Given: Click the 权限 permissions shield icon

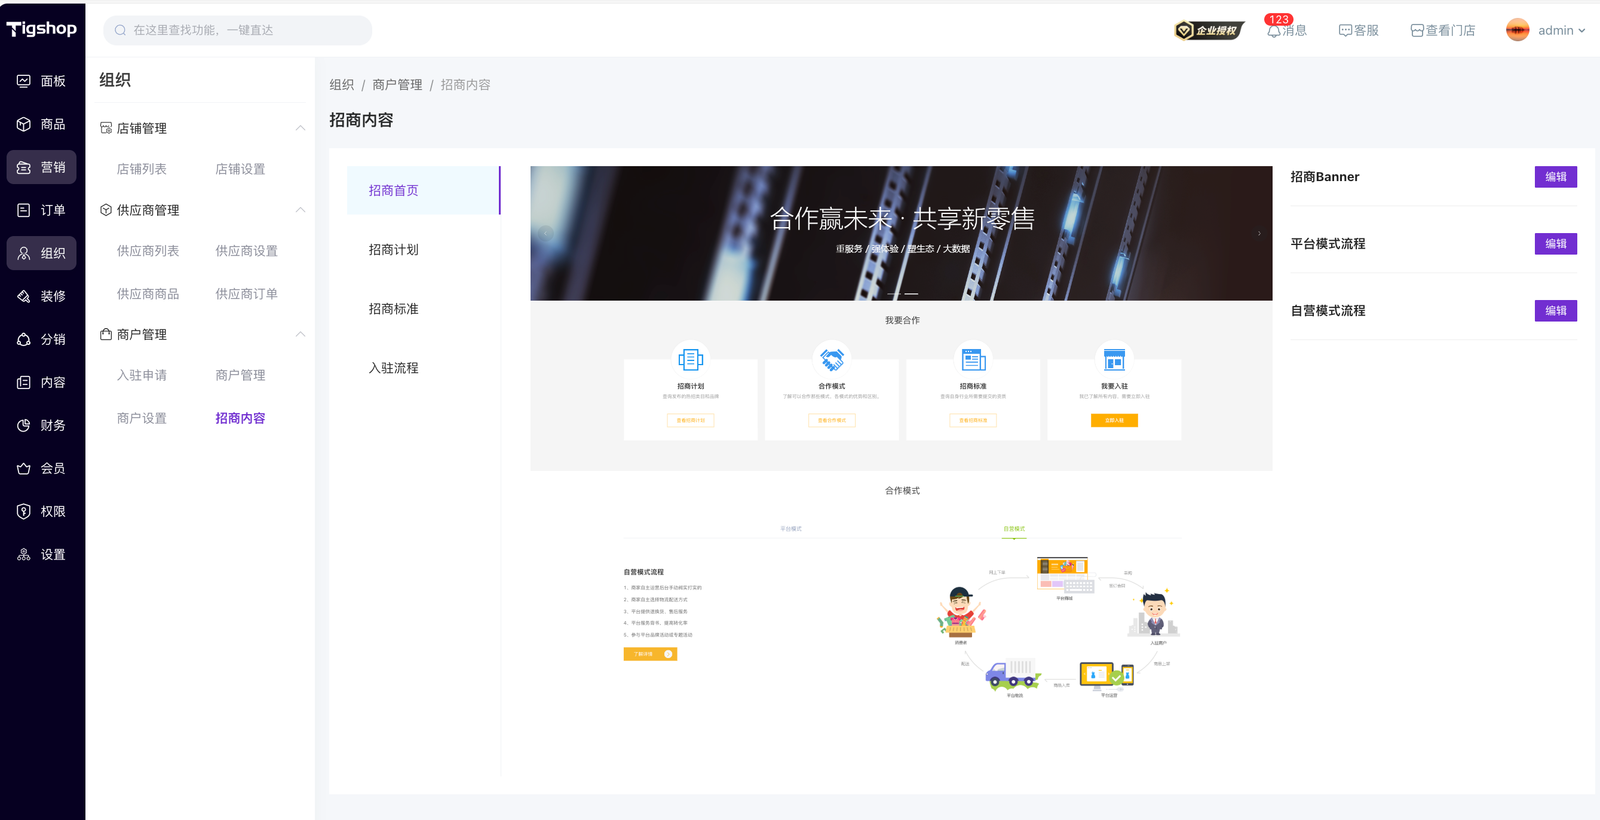Looking at the screenshot, I should [x=24, y=511].
